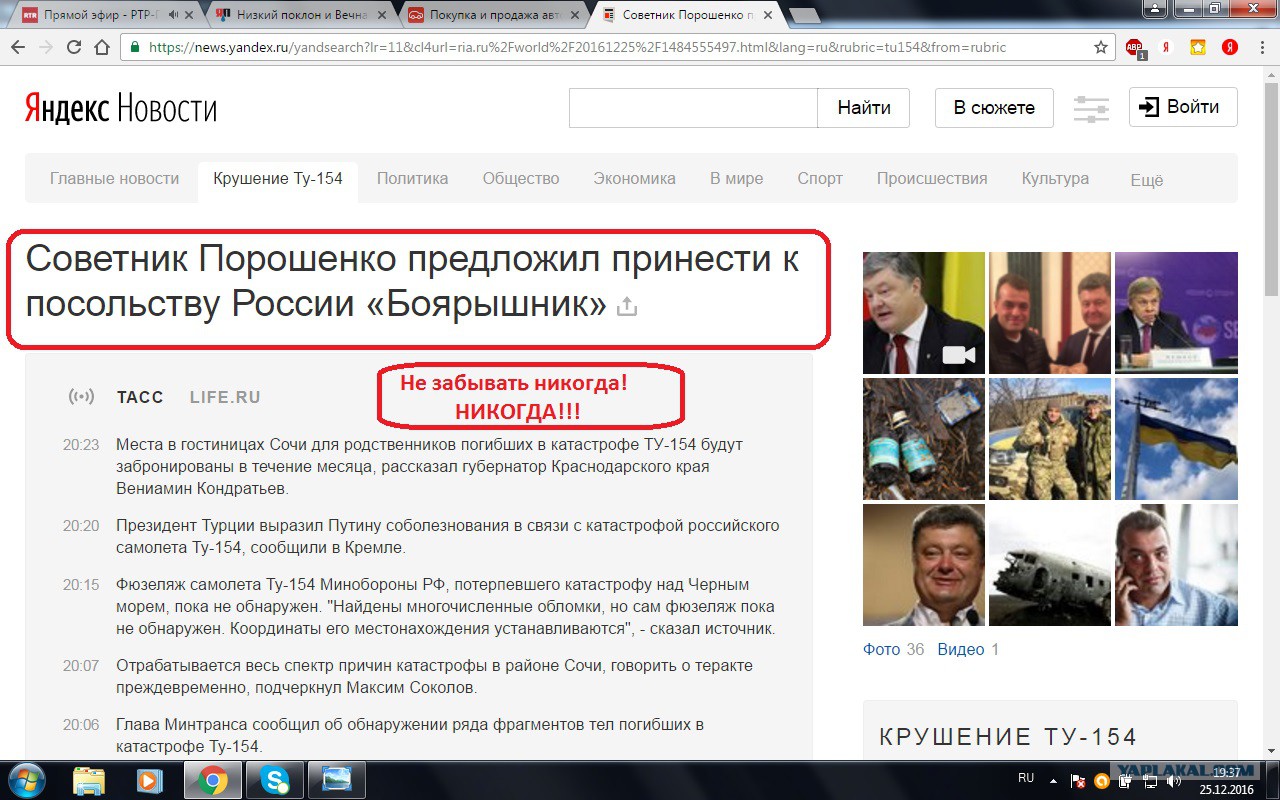
Task: Open the picture viewer taskbar item
Action: pyautogui.click(x=336, y=779)
